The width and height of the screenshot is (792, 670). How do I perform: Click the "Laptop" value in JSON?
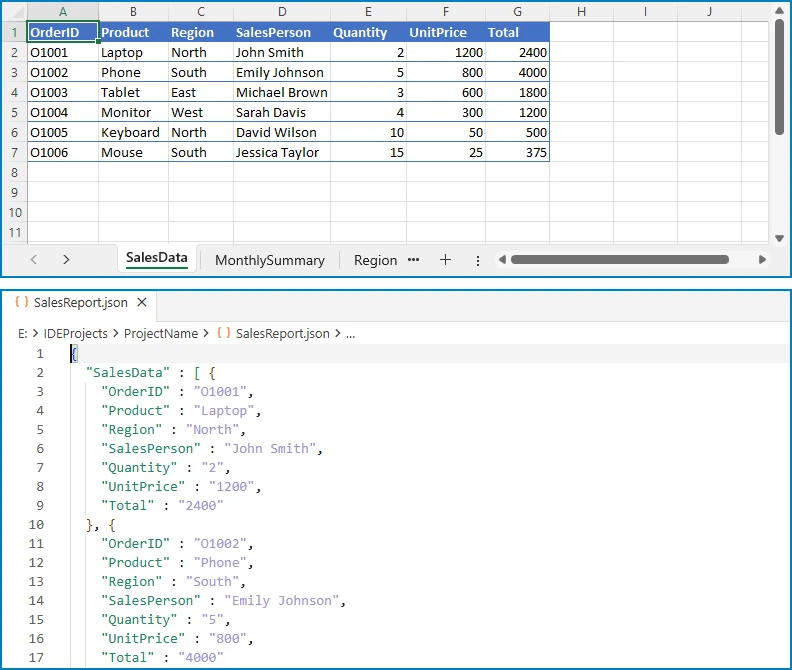pos(224,411)
